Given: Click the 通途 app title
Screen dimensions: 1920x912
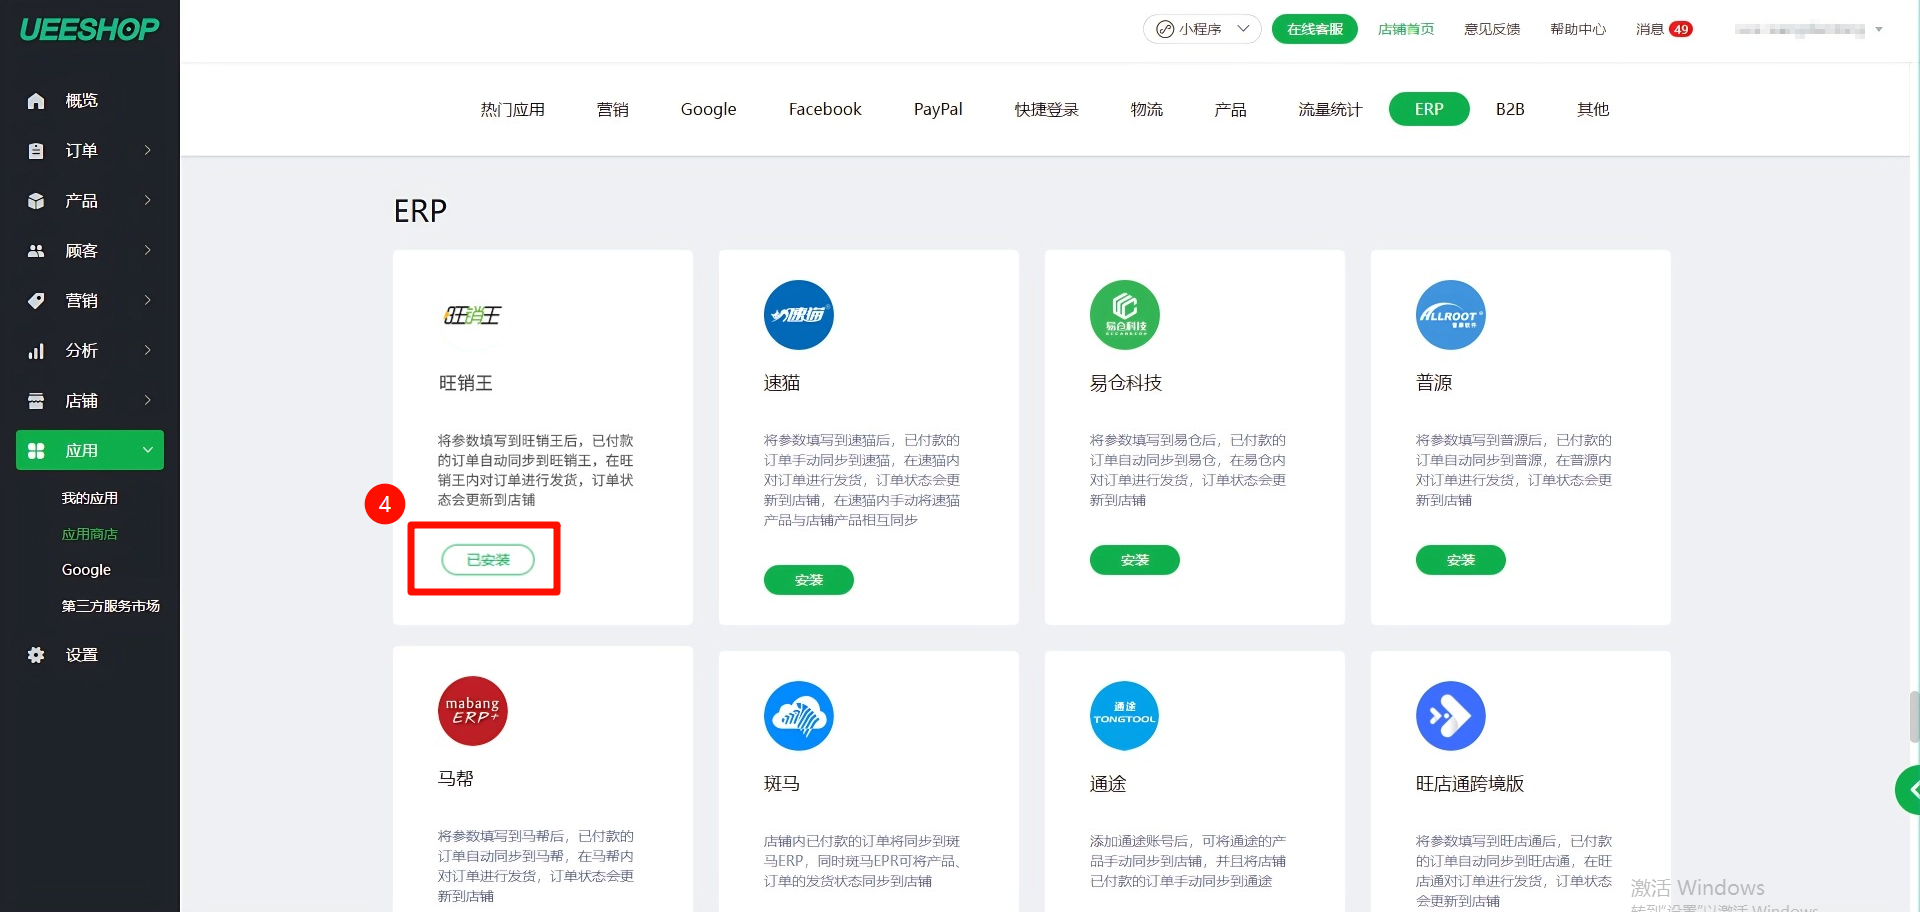Looking at the screenshot, I should coord(1108,784).
